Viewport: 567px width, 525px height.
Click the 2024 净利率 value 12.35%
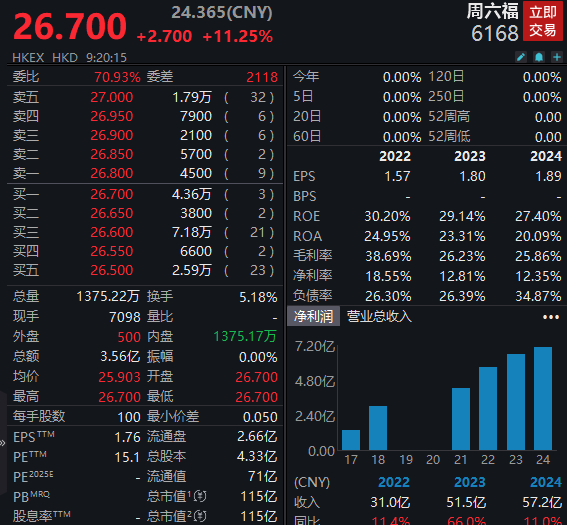tap(538, 277)
